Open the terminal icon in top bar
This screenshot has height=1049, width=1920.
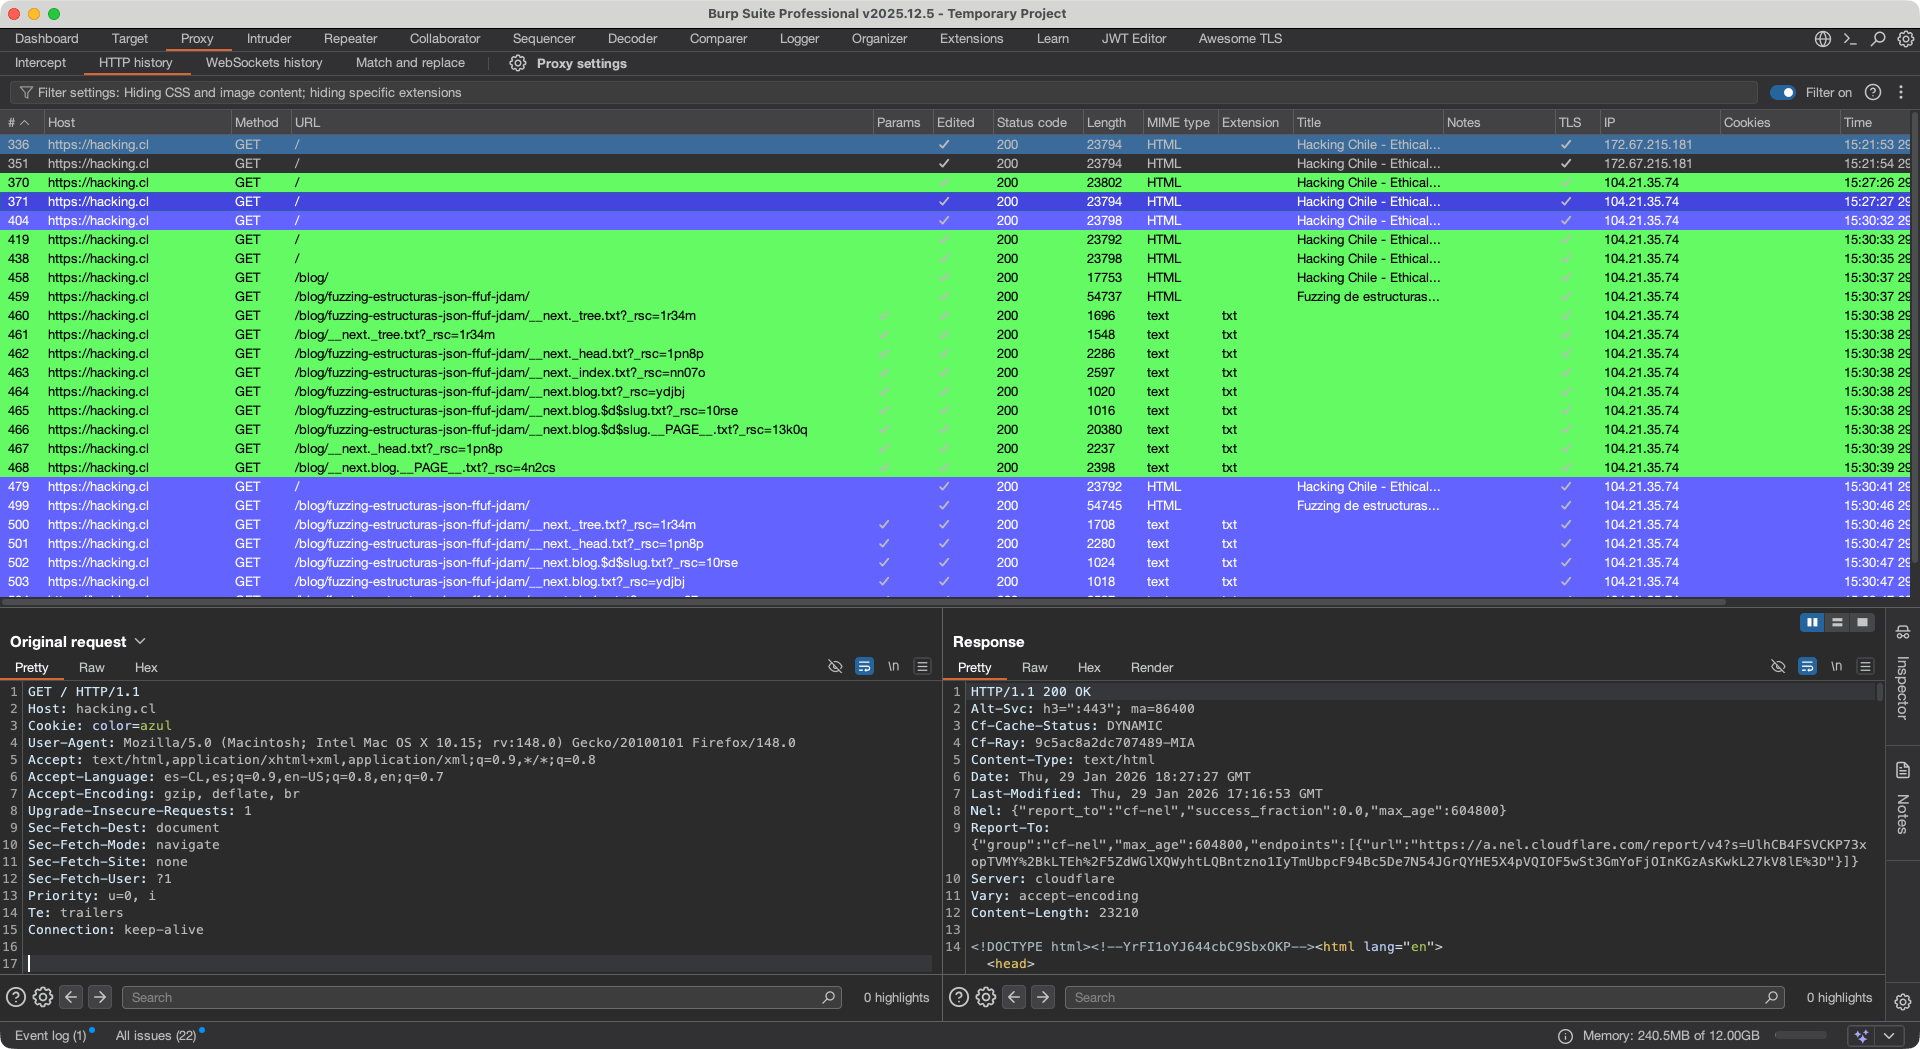(x=1850, y=39)
